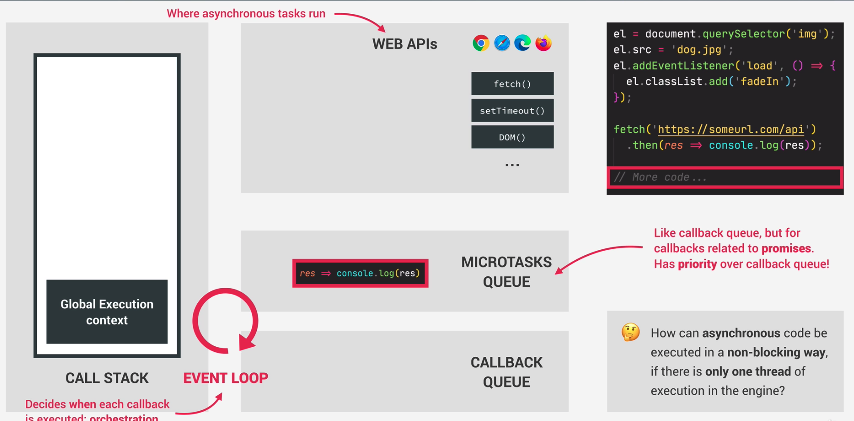
Task: Click the Global Execution context block
Action: [x=107, y=312]
